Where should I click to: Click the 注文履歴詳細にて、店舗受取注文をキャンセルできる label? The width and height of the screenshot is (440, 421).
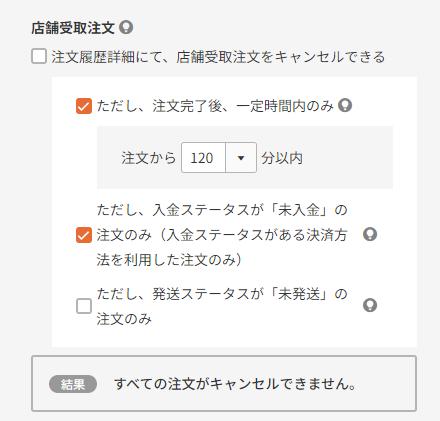coord(218,57)
